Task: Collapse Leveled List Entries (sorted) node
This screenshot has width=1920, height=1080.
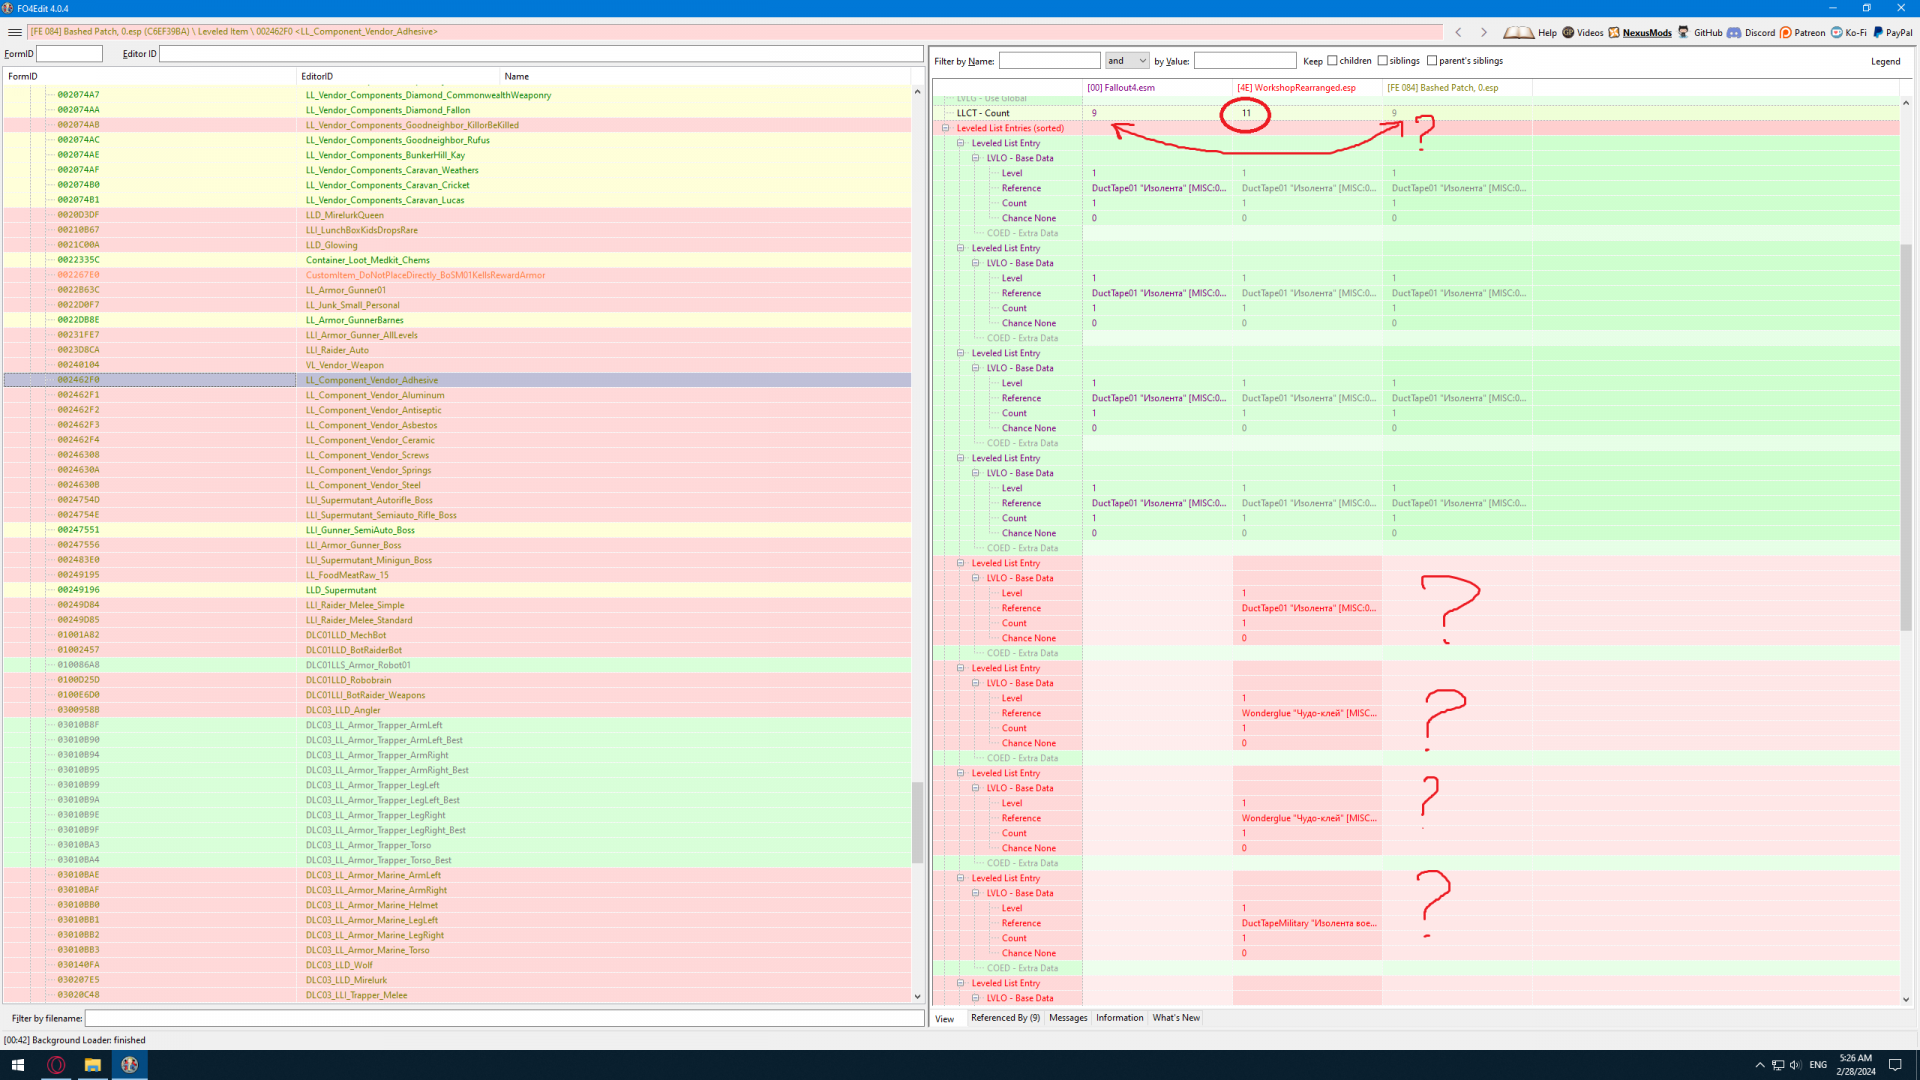Action: tap(946, 128)
